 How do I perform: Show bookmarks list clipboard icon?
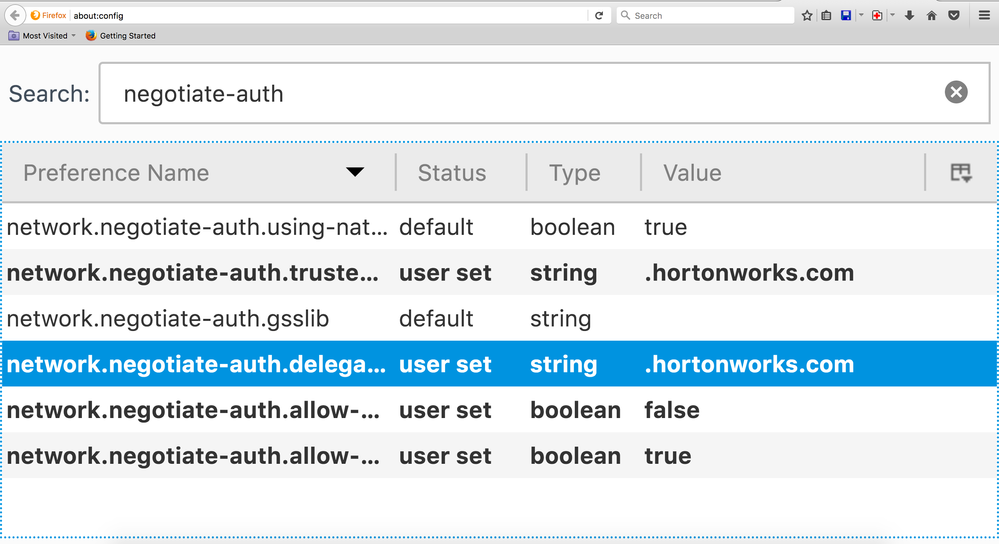[x=826, y=15]
